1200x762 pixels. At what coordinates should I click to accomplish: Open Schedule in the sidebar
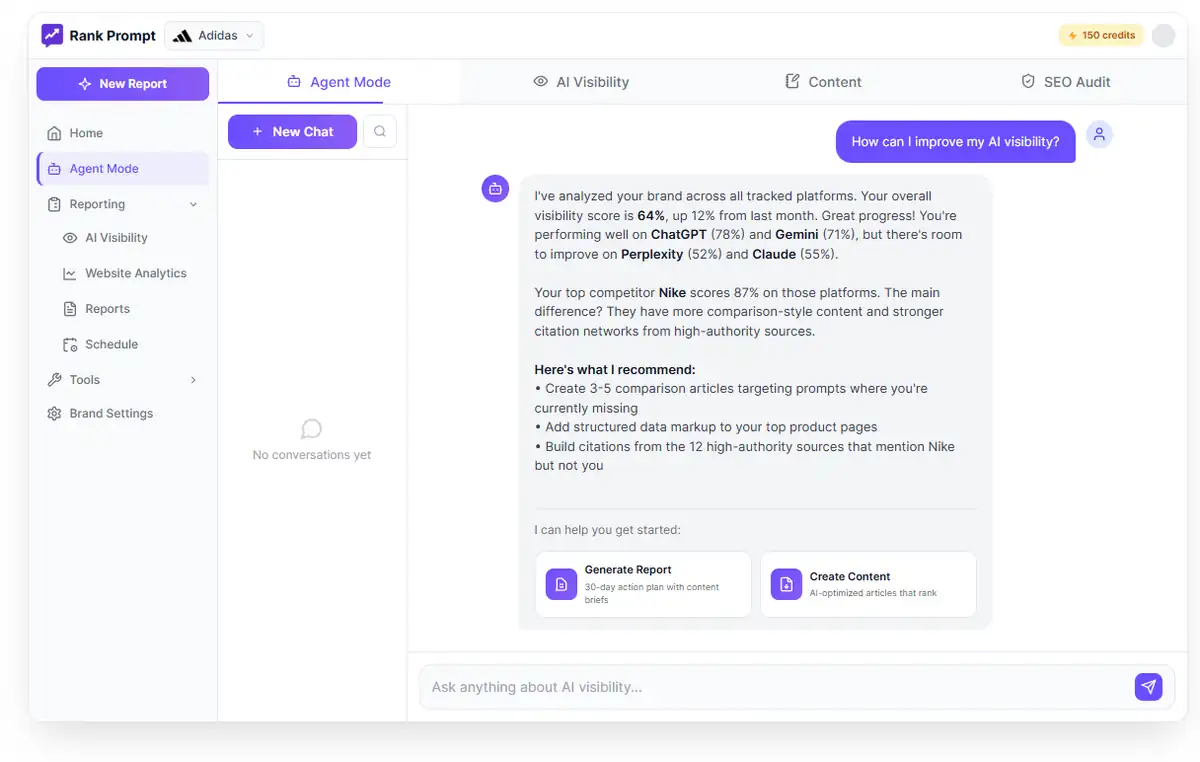coord(111,344)
